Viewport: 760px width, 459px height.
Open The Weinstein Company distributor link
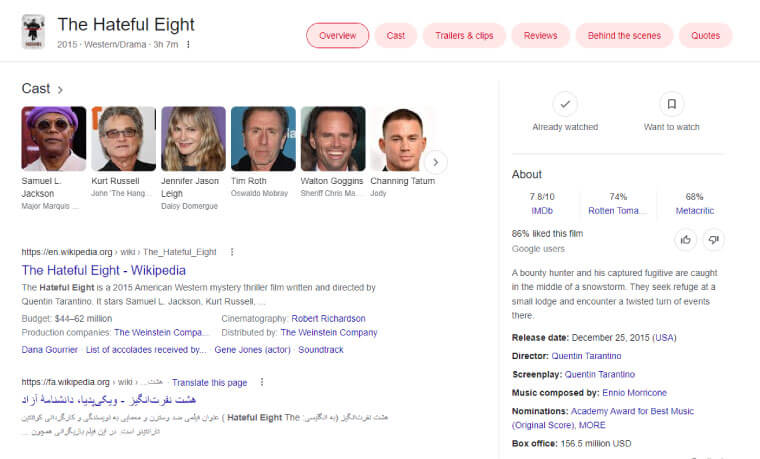[x=329, y=332]
